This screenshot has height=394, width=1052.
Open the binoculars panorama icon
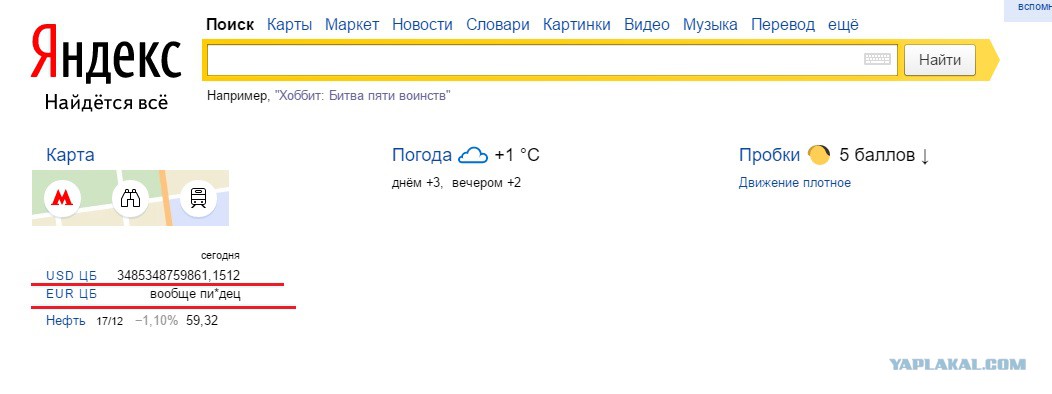(130, 198)
